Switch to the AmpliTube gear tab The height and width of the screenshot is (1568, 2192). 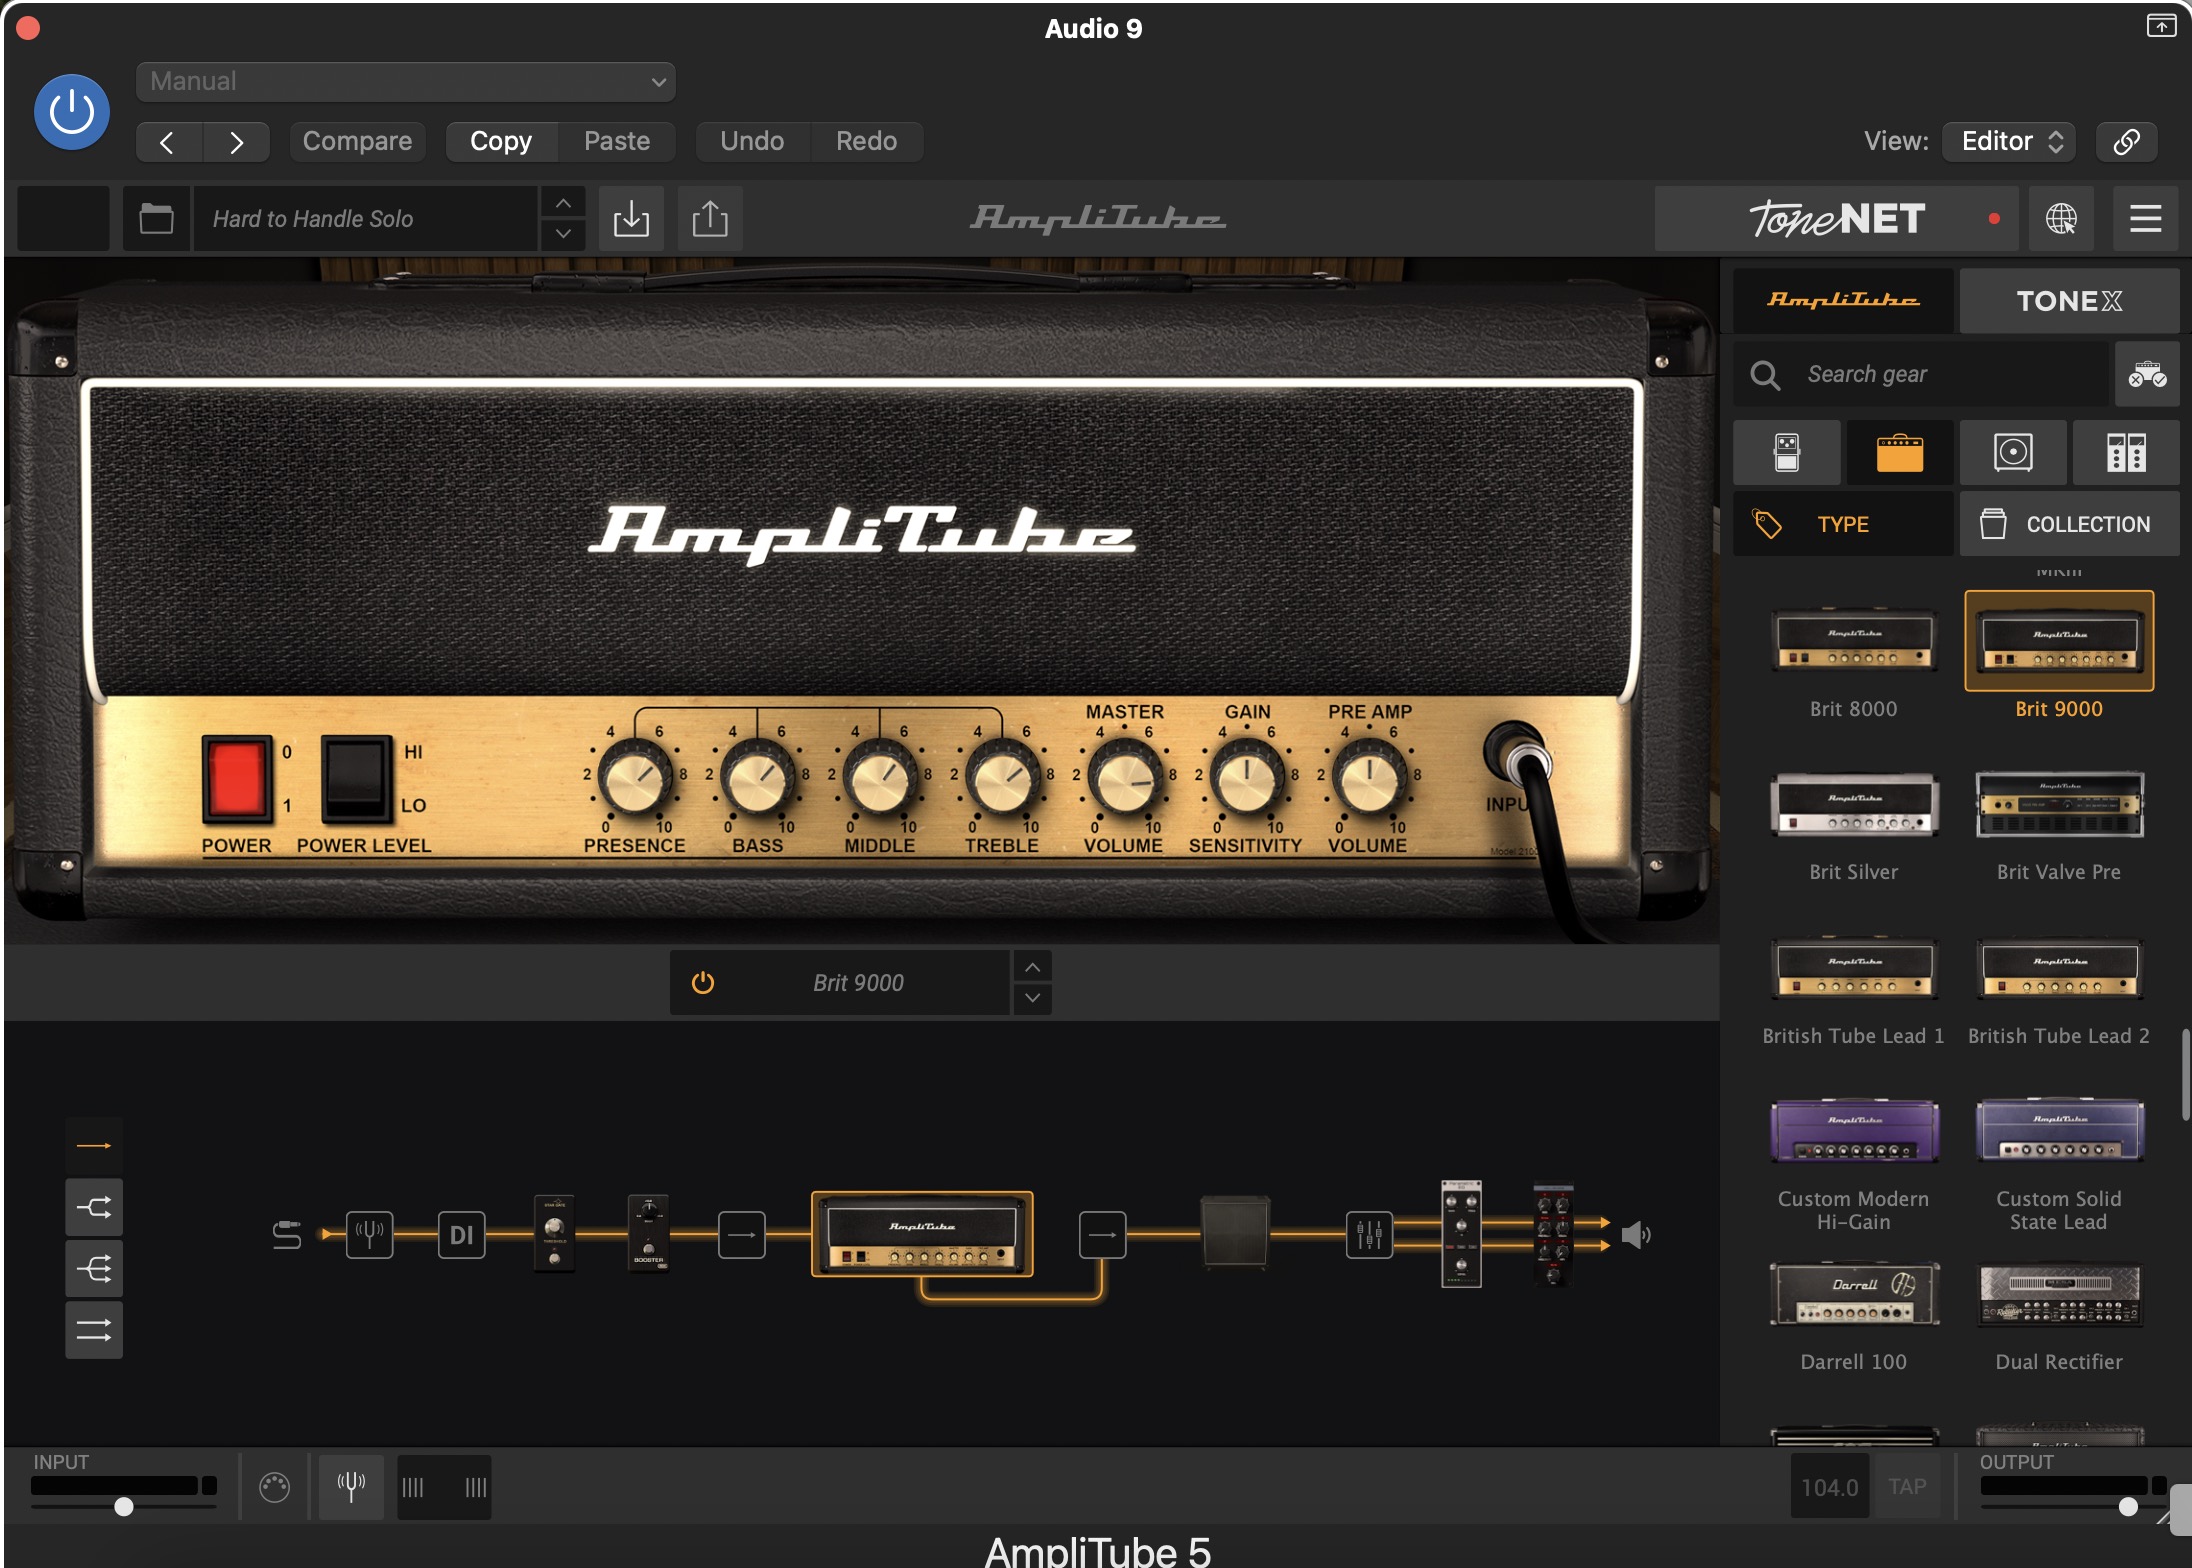[1843, 300]
